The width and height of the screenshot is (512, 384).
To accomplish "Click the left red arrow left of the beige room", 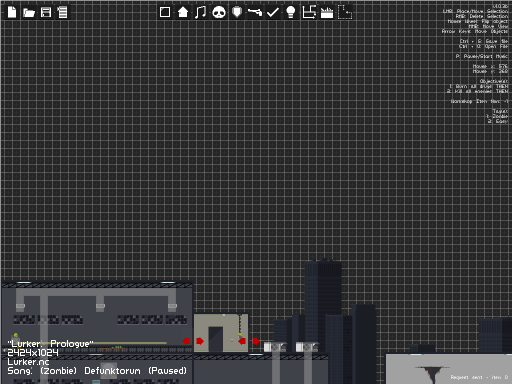I will pos(186,341).
